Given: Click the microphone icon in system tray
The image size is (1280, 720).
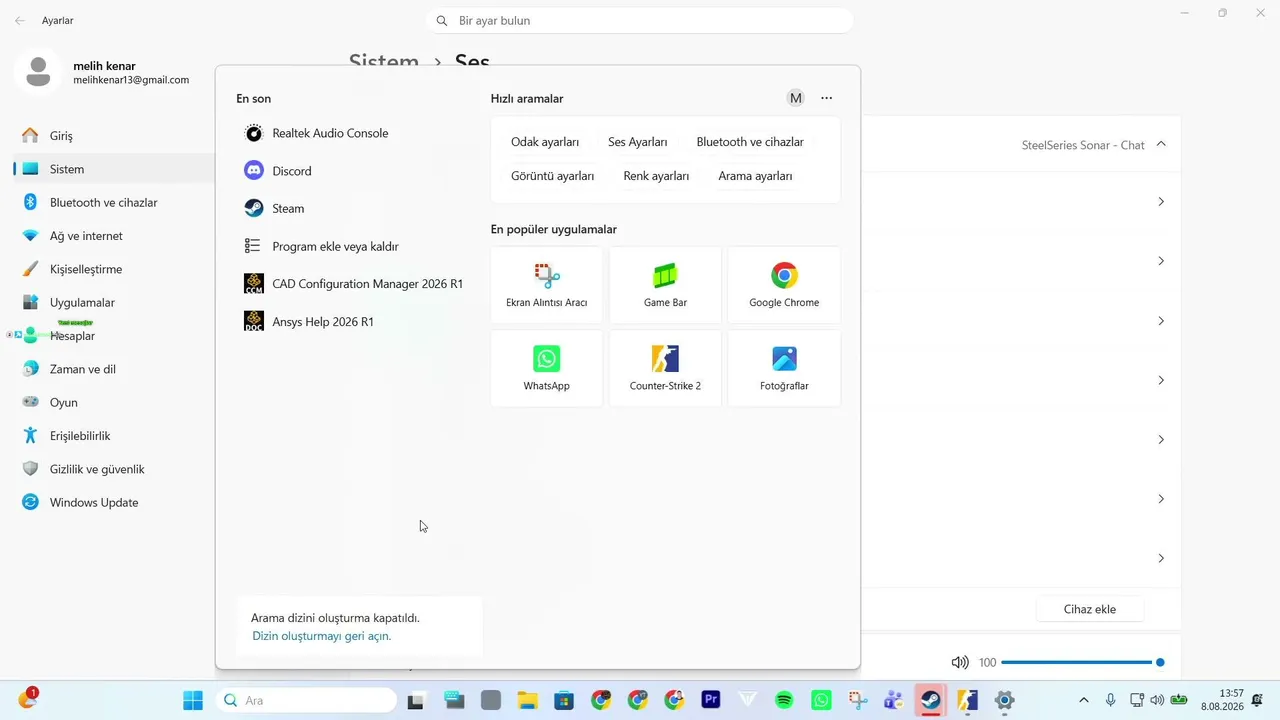Looking at the screenshot, I should (1111, 700).
